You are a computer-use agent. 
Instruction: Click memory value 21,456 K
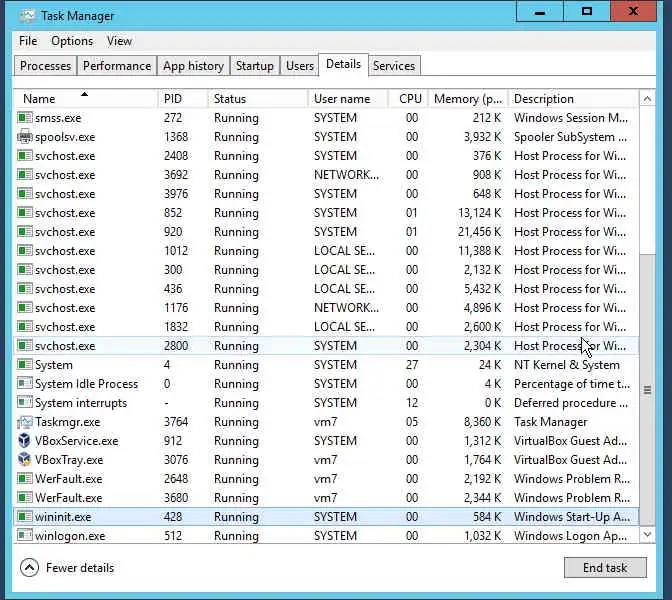click(x=479, y=231)
